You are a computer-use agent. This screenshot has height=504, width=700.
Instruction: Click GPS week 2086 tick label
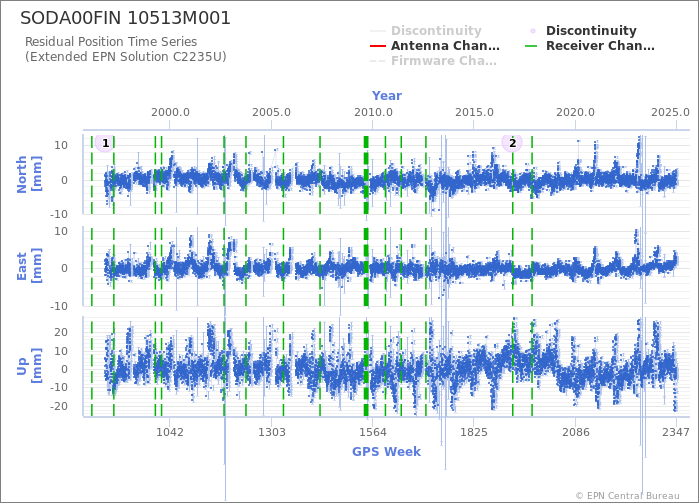pos(575,432)
